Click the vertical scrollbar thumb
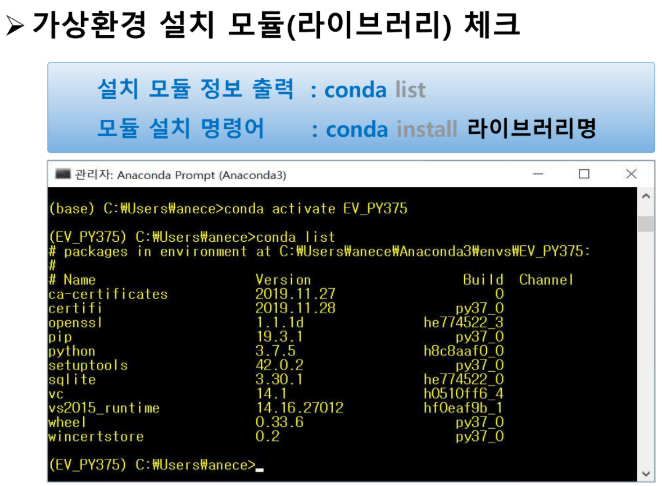665x486 pixels. click(646, 223)
